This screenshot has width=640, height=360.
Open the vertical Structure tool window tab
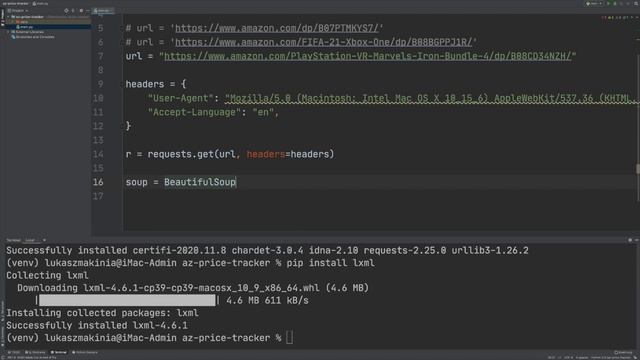pos(2,310)
